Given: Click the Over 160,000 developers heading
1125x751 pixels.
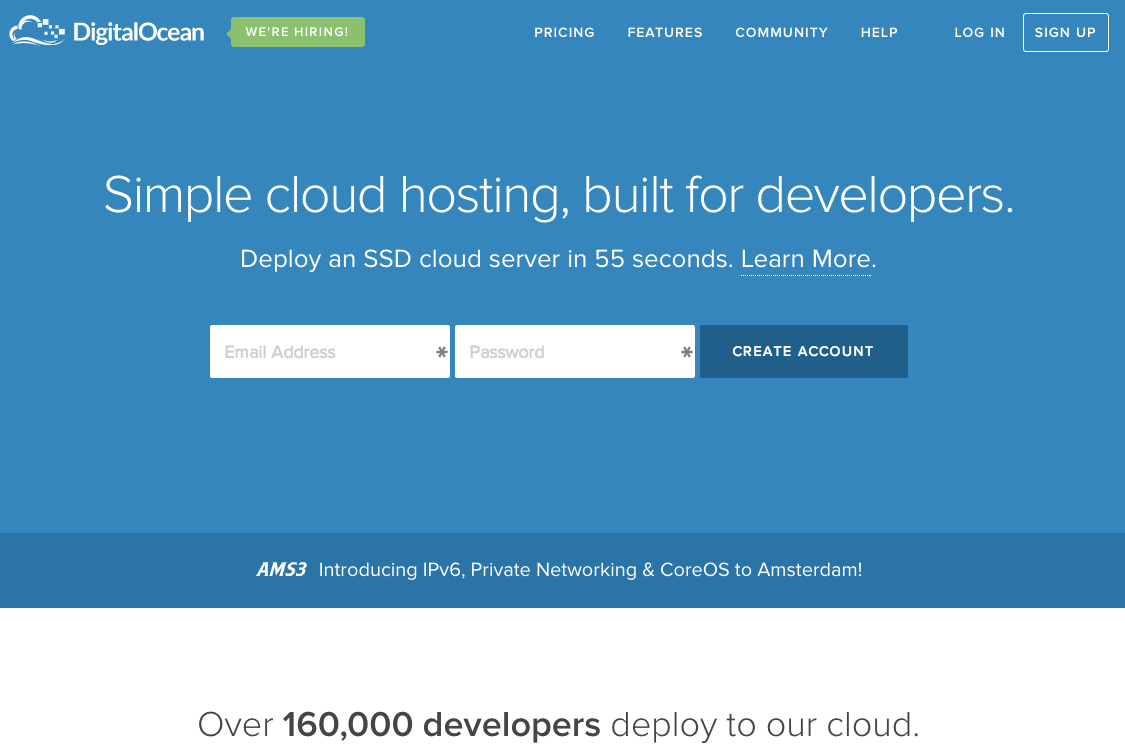Looking at the screenshot, I should tap(558, 724).
